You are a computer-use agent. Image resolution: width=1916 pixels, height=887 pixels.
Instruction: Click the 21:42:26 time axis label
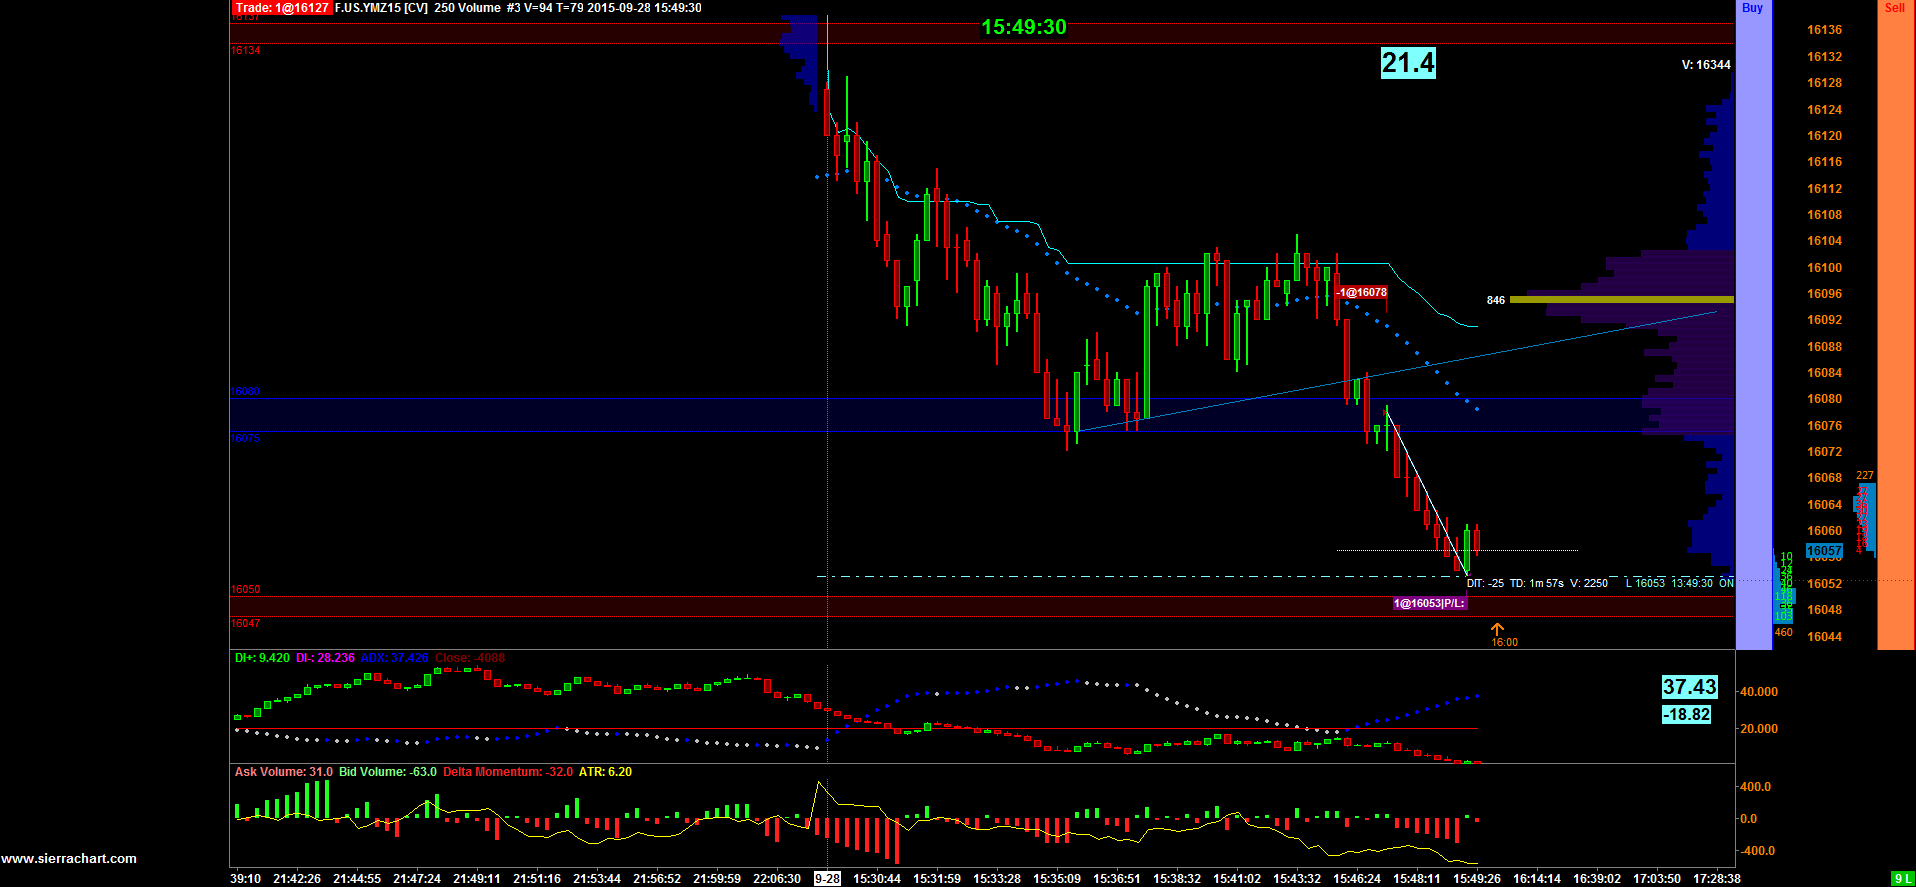coord(296,879)
